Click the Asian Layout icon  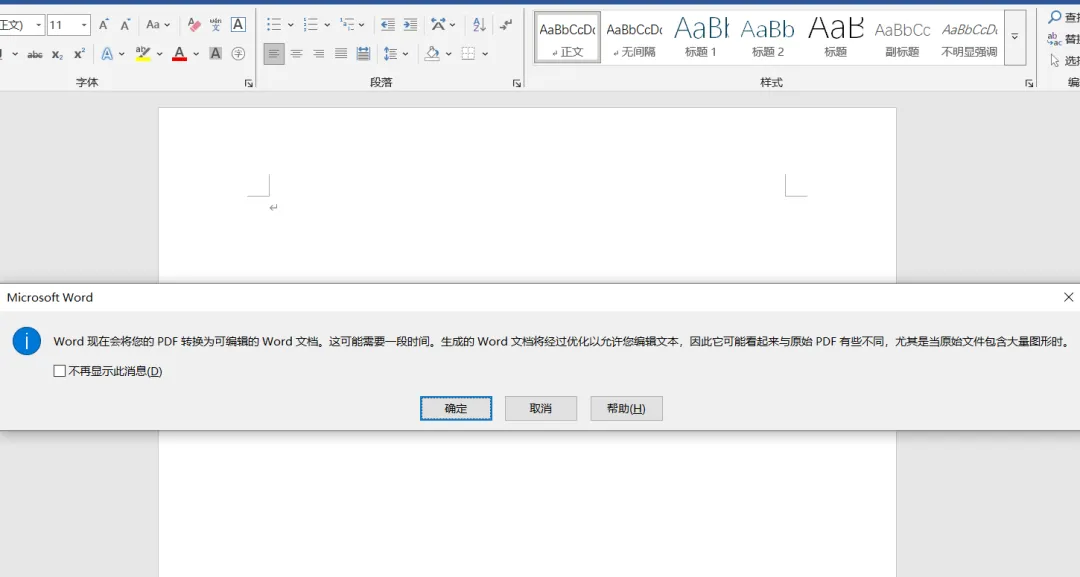tap(438, 25)
